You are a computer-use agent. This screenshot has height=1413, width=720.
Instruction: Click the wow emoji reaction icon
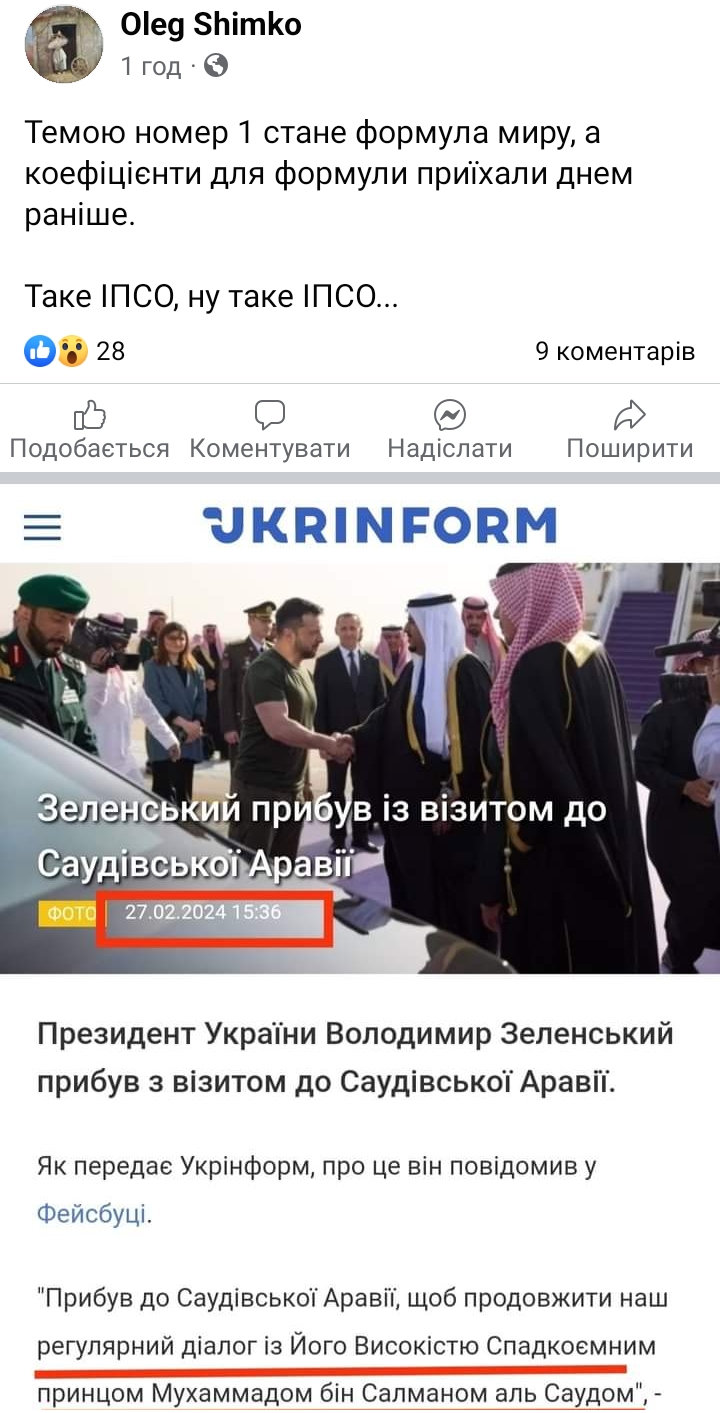[72, 351]
